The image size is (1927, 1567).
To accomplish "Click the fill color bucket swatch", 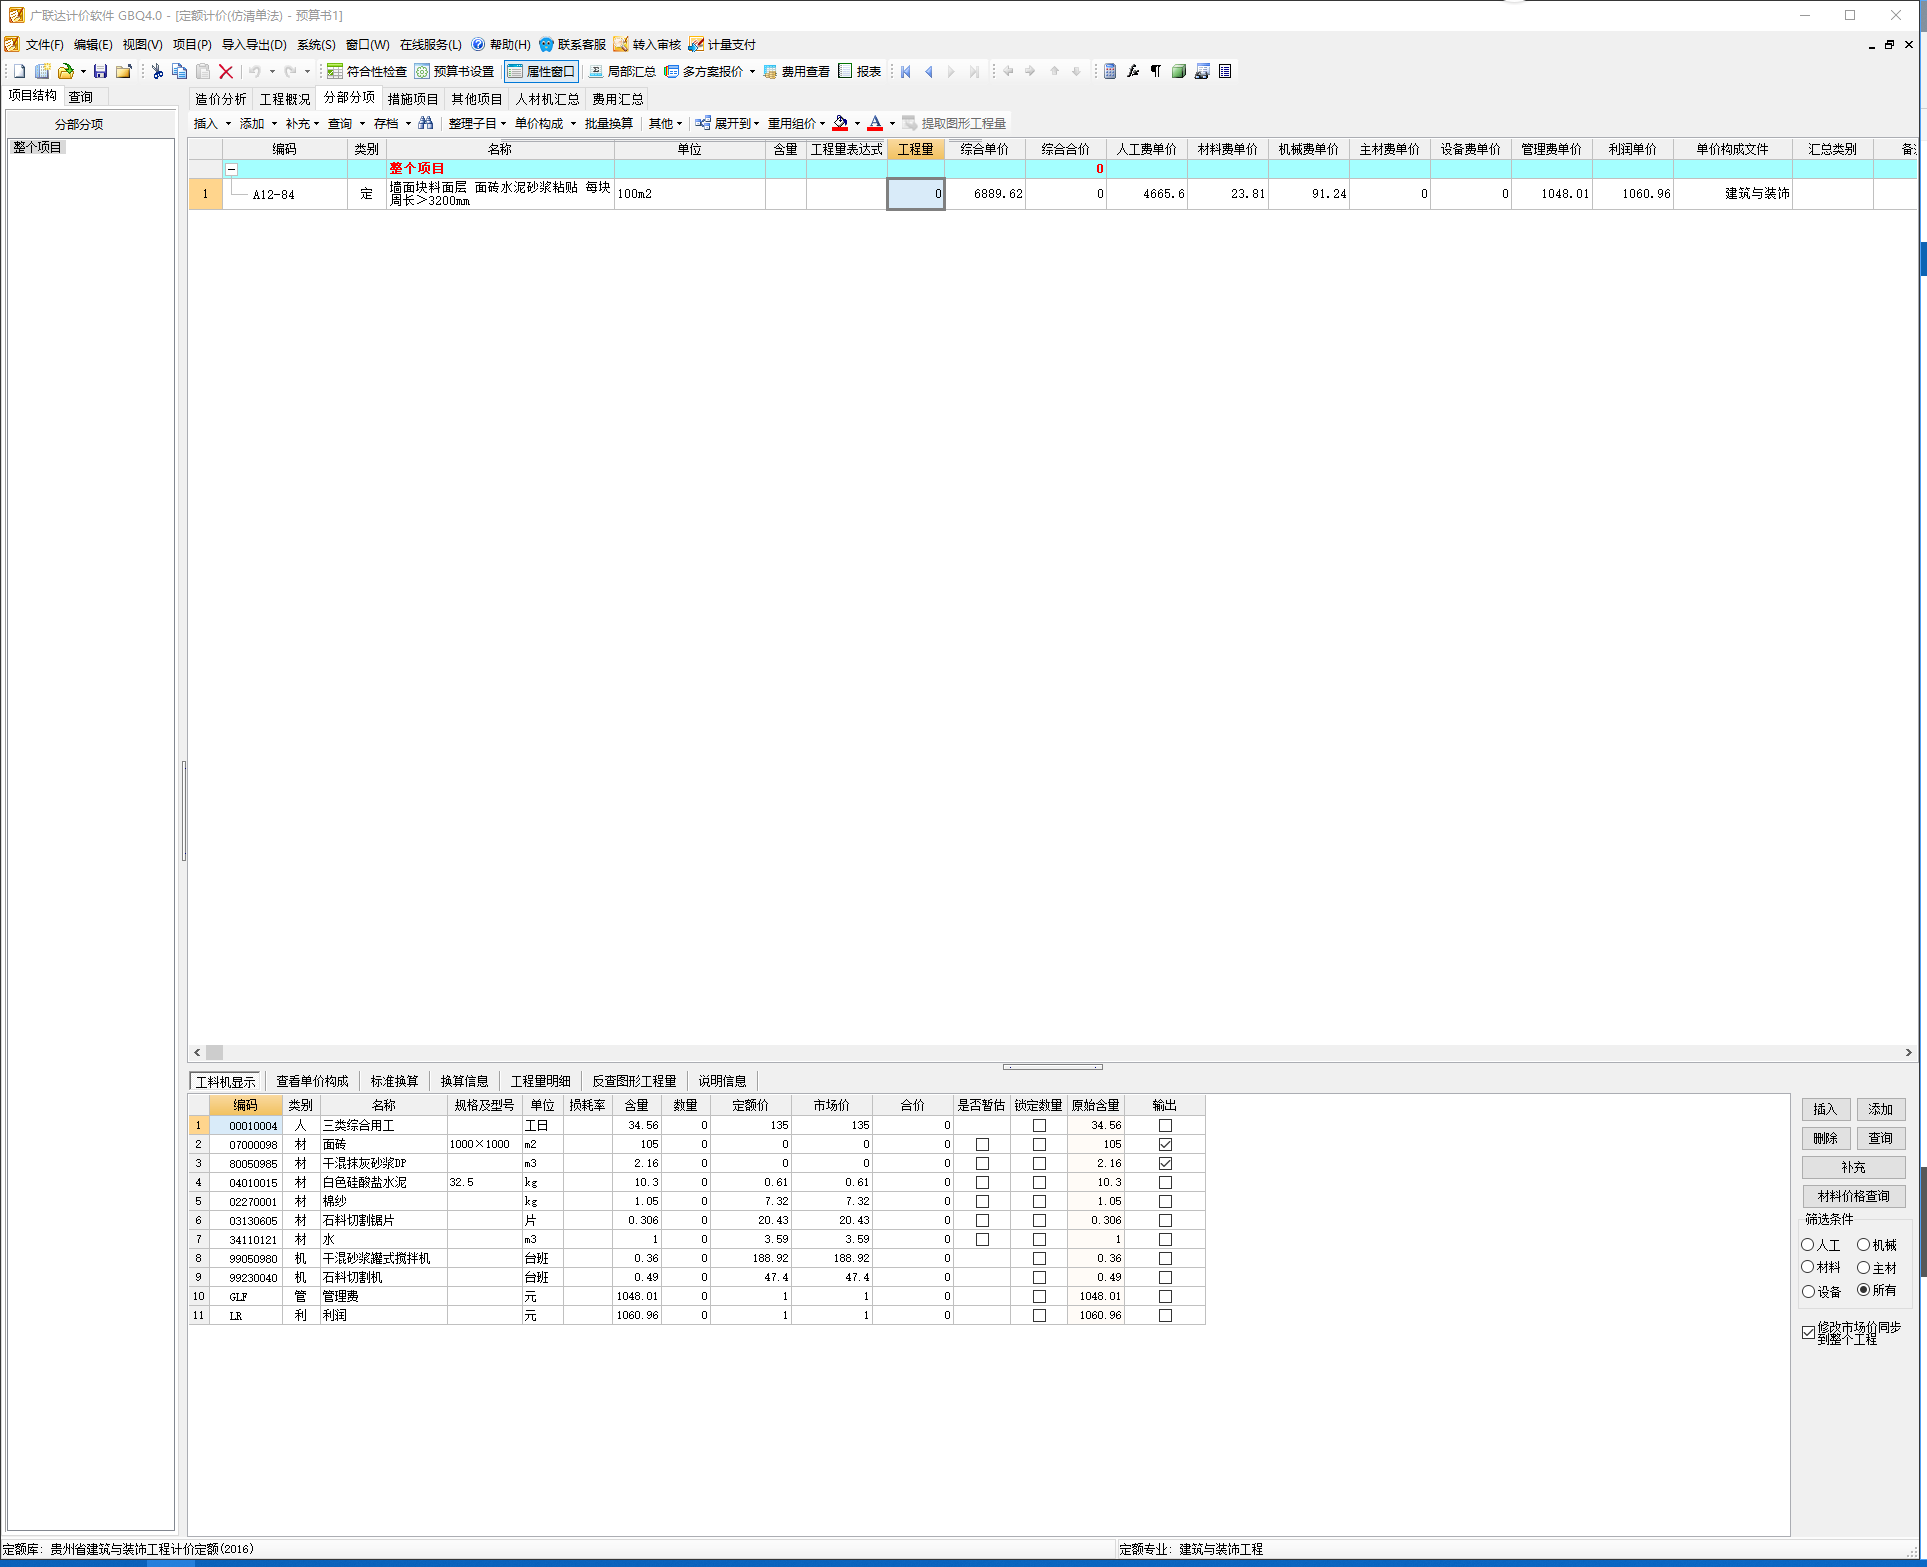I will click(x=840, y=123).
